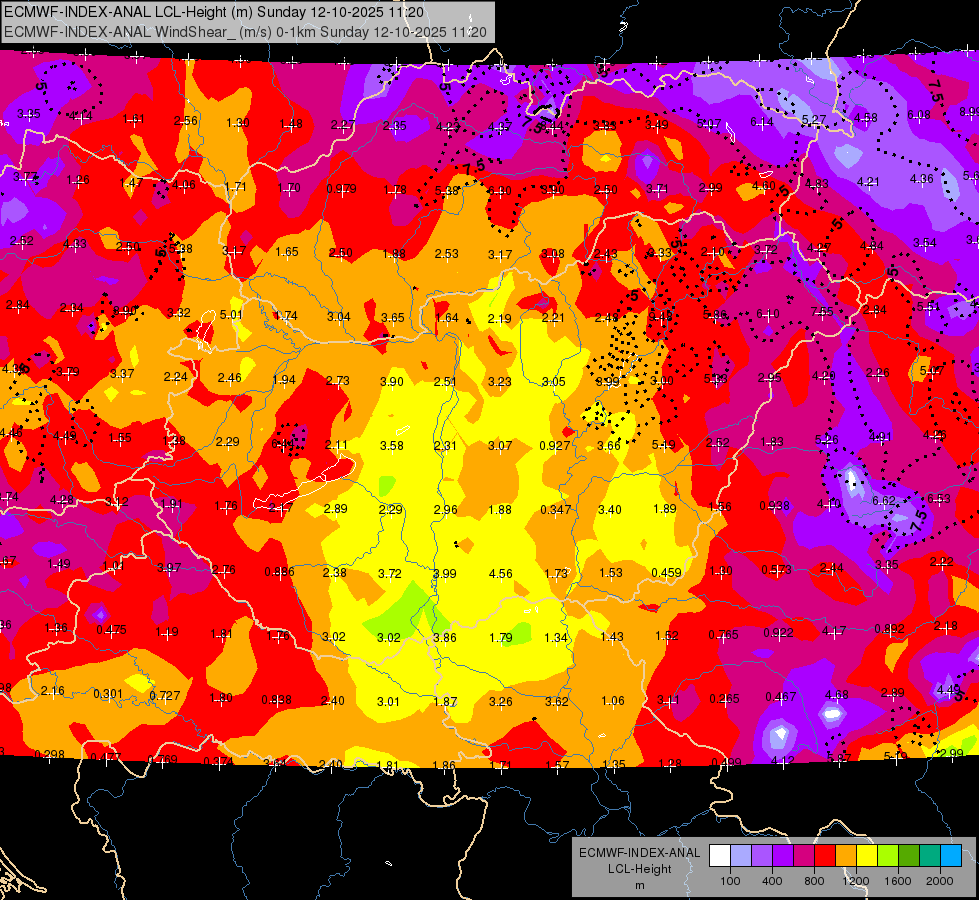The width and height of the screenshot is (979, 900).
Task: Select the value 0.467 on the map
Action: pos(781,696)
